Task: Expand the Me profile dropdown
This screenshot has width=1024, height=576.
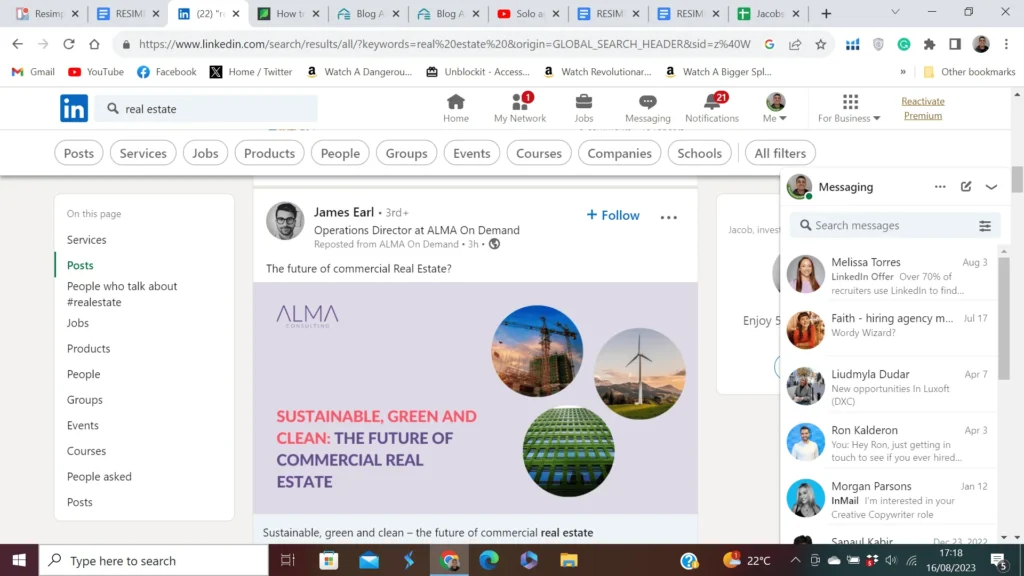Action: [x=775, y=108]
